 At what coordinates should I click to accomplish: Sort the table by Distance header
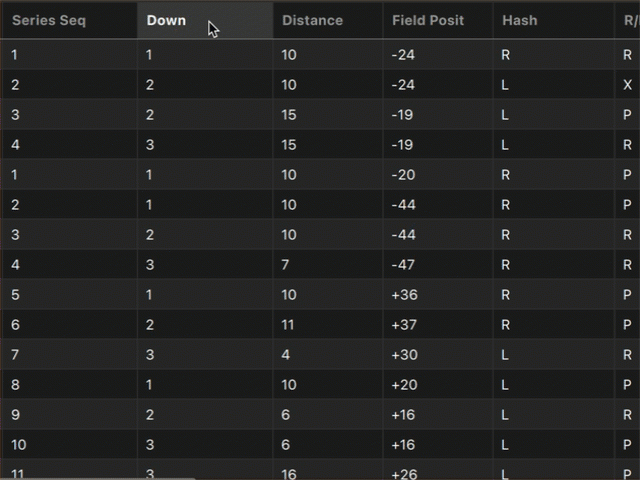[312, 20]
